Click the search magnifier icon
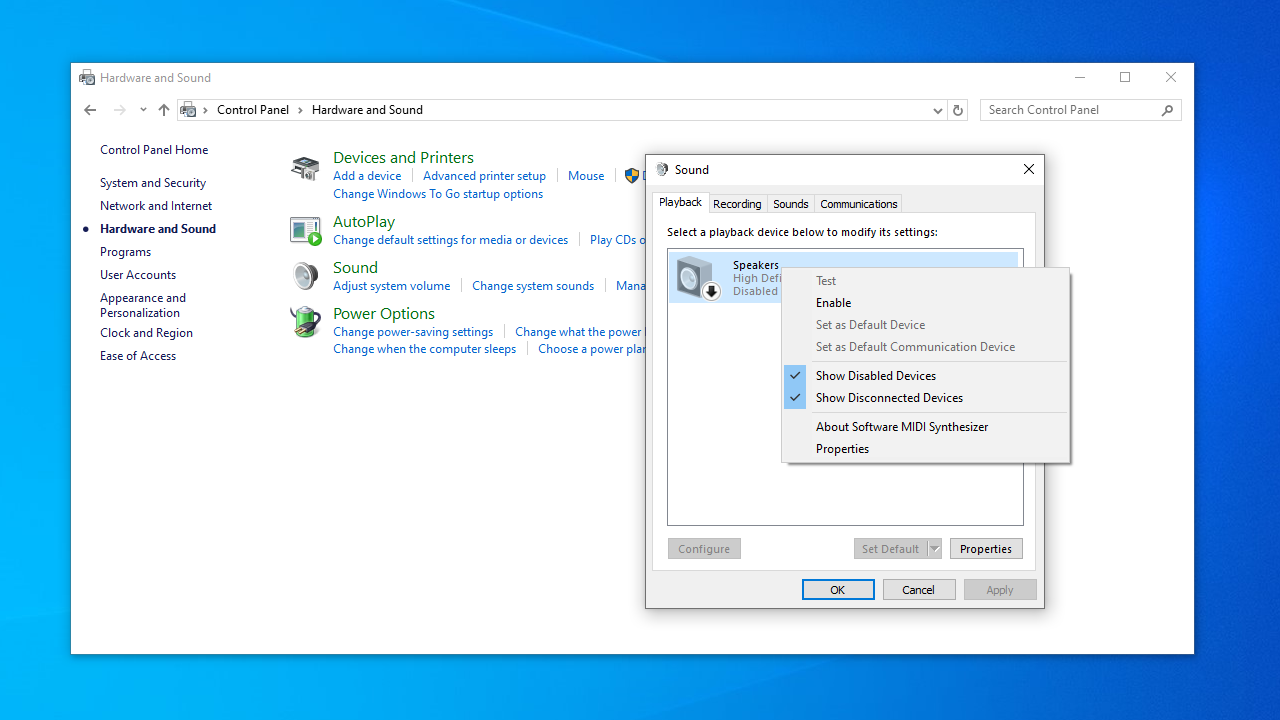 [1167, 110]
